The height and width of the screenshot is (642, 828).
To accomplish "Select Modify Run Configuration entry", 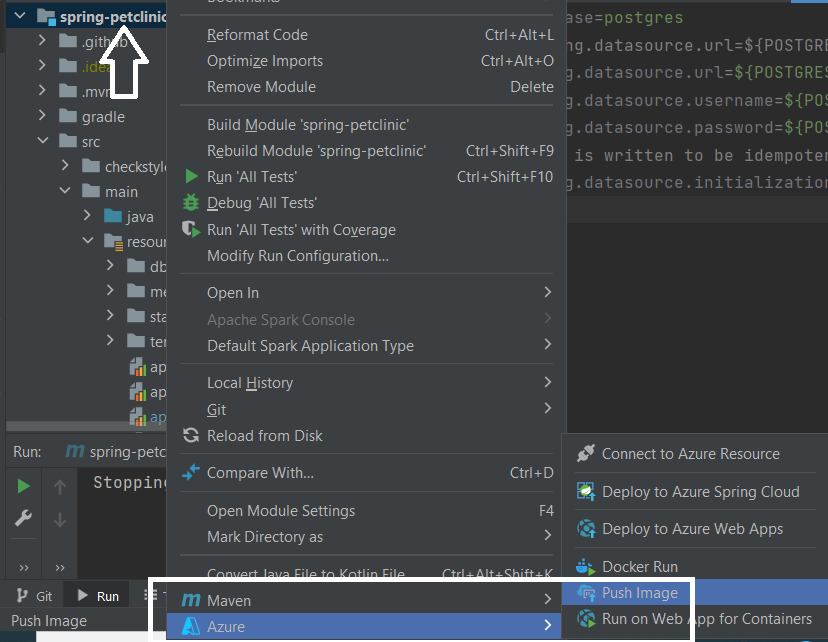I will tap(367, 256).
